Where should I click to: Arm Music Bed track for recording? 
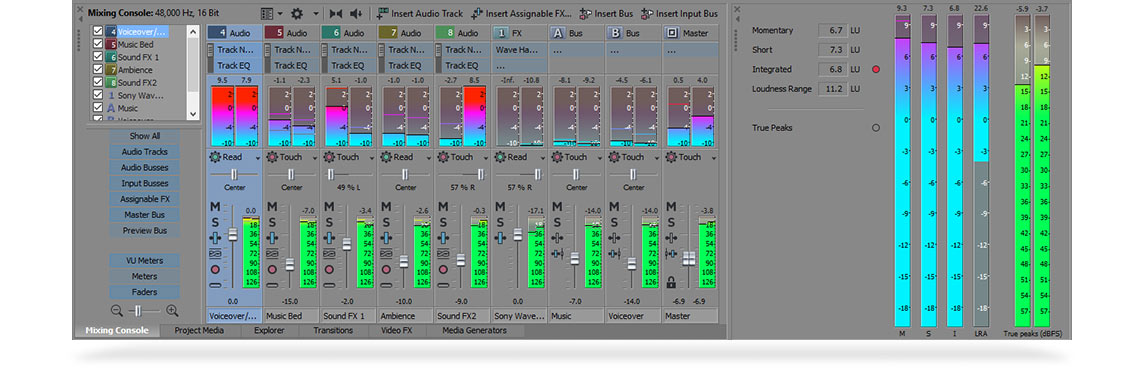click(272, 269)
